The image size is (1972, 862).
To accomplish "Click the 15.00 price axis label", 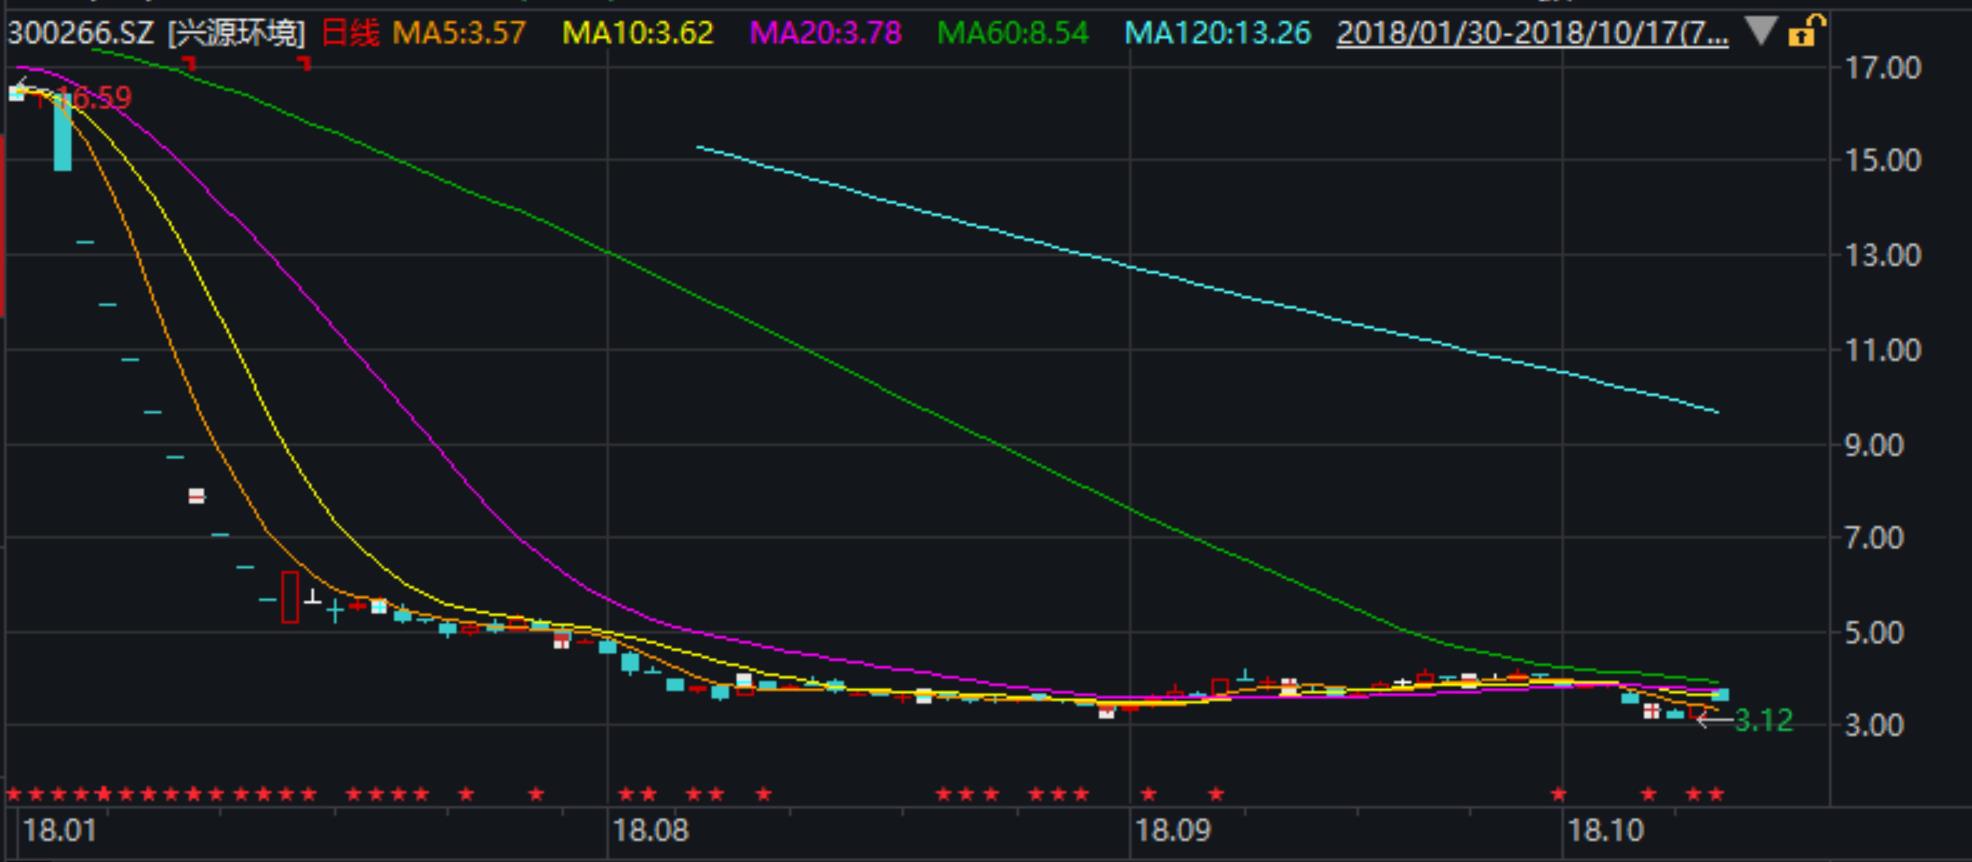I will tap(1883, 160).
